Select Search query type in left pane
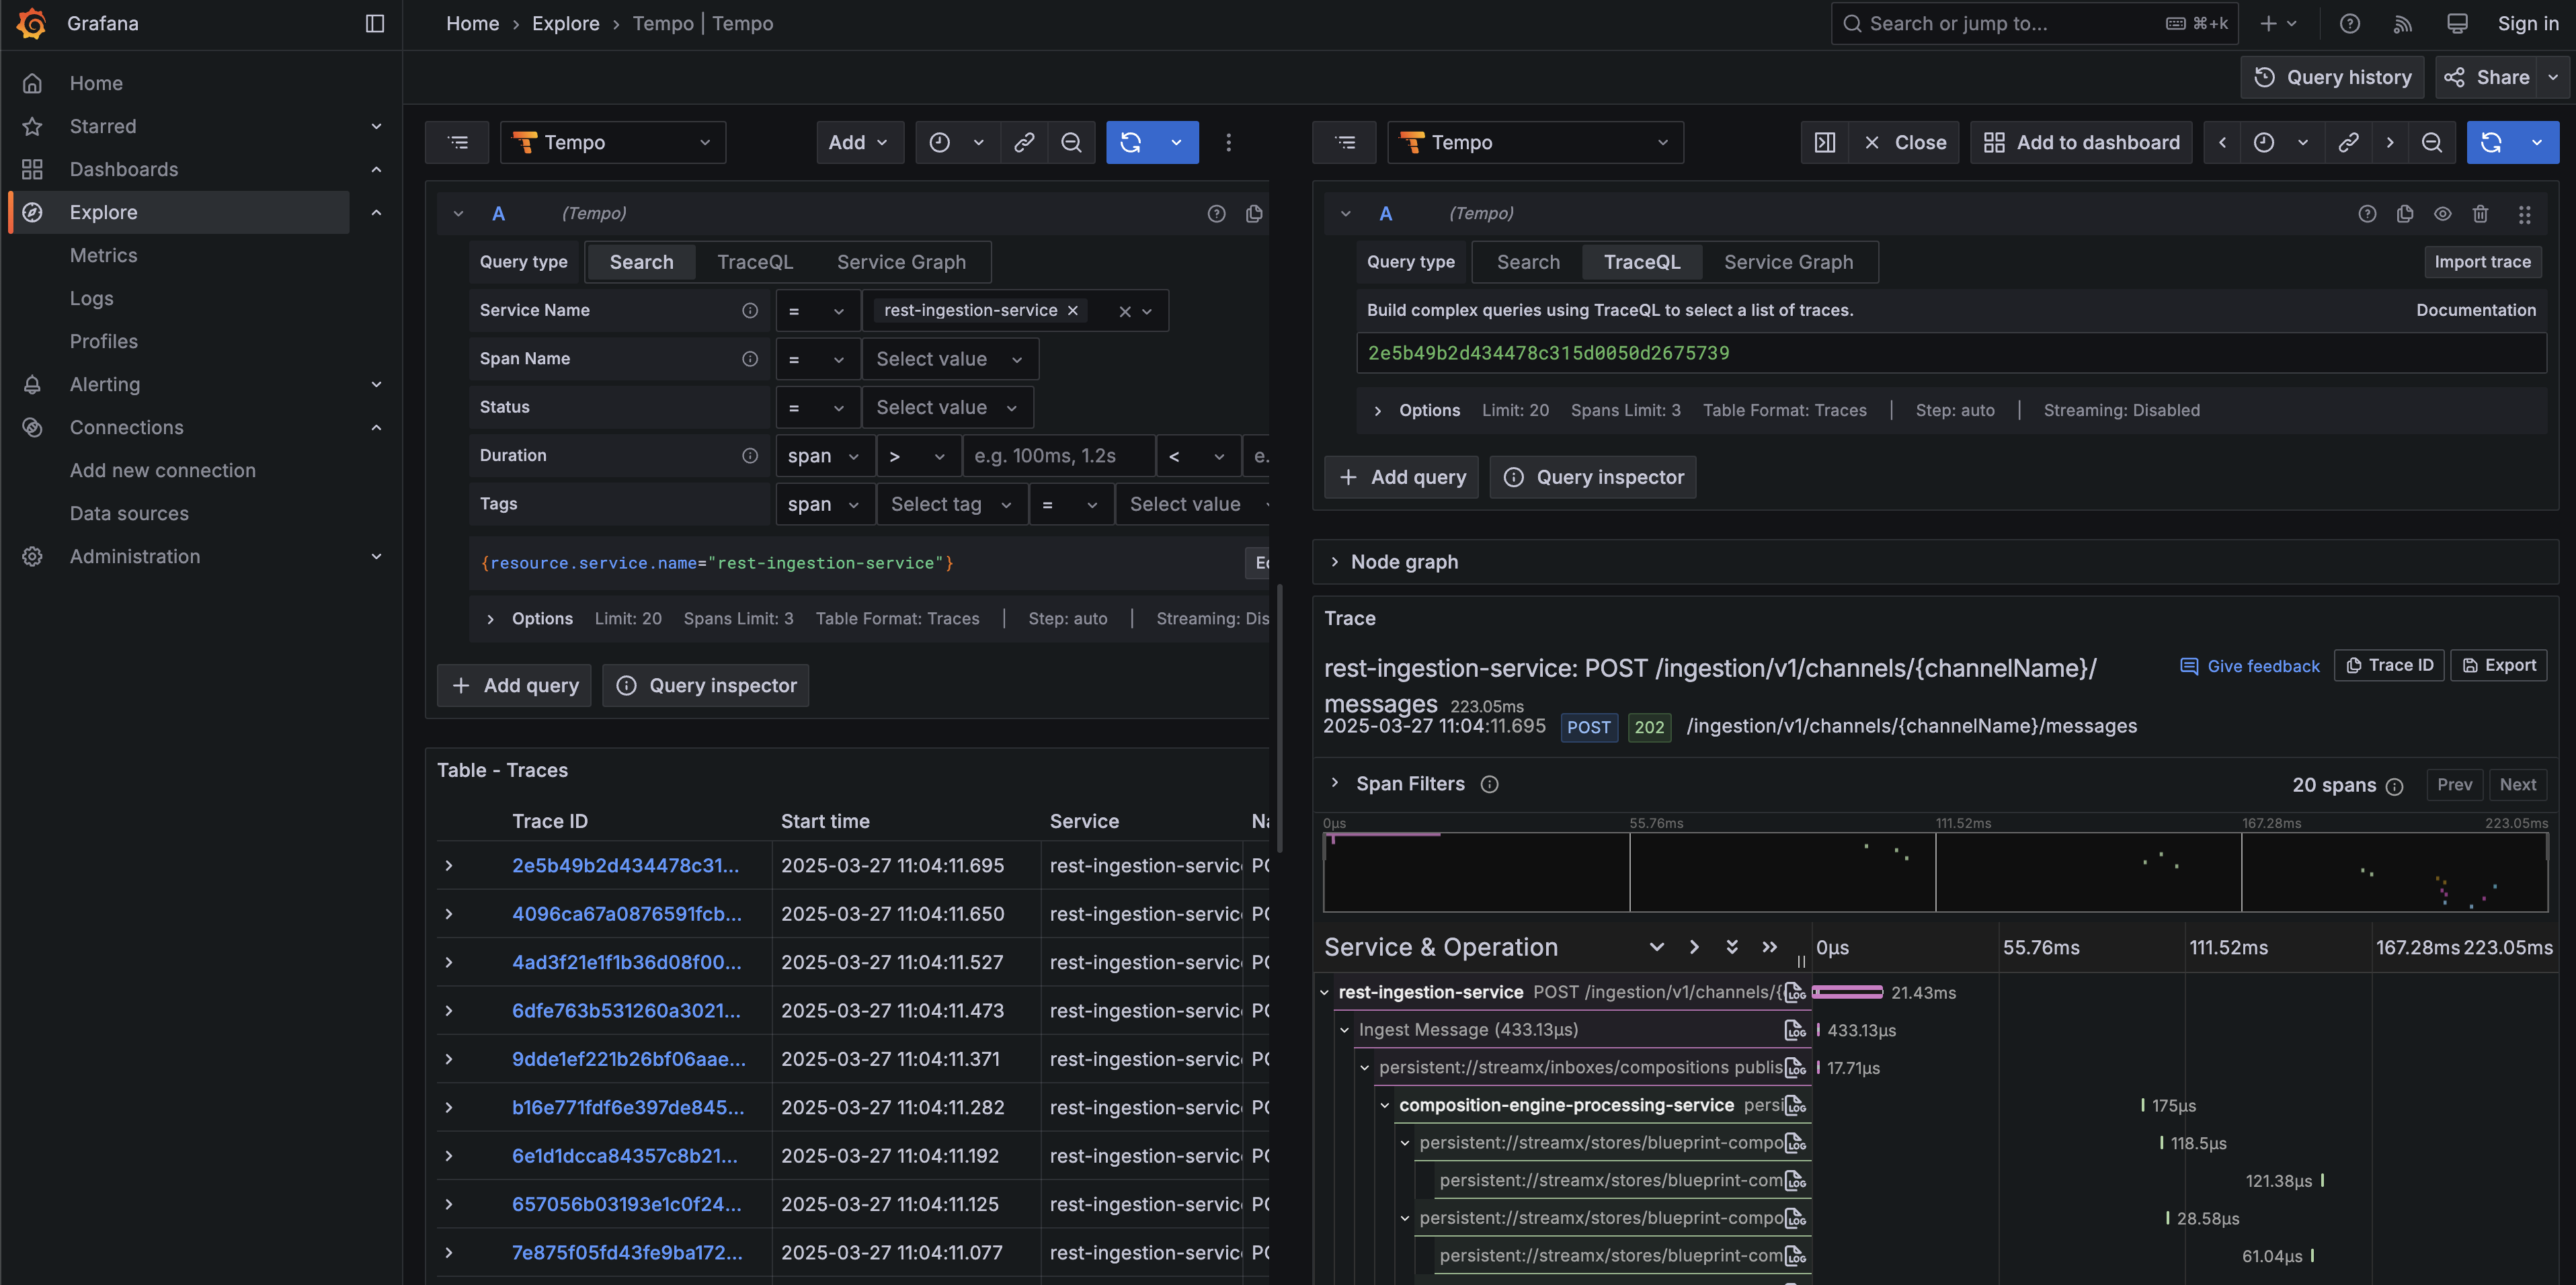 (641, 262)
